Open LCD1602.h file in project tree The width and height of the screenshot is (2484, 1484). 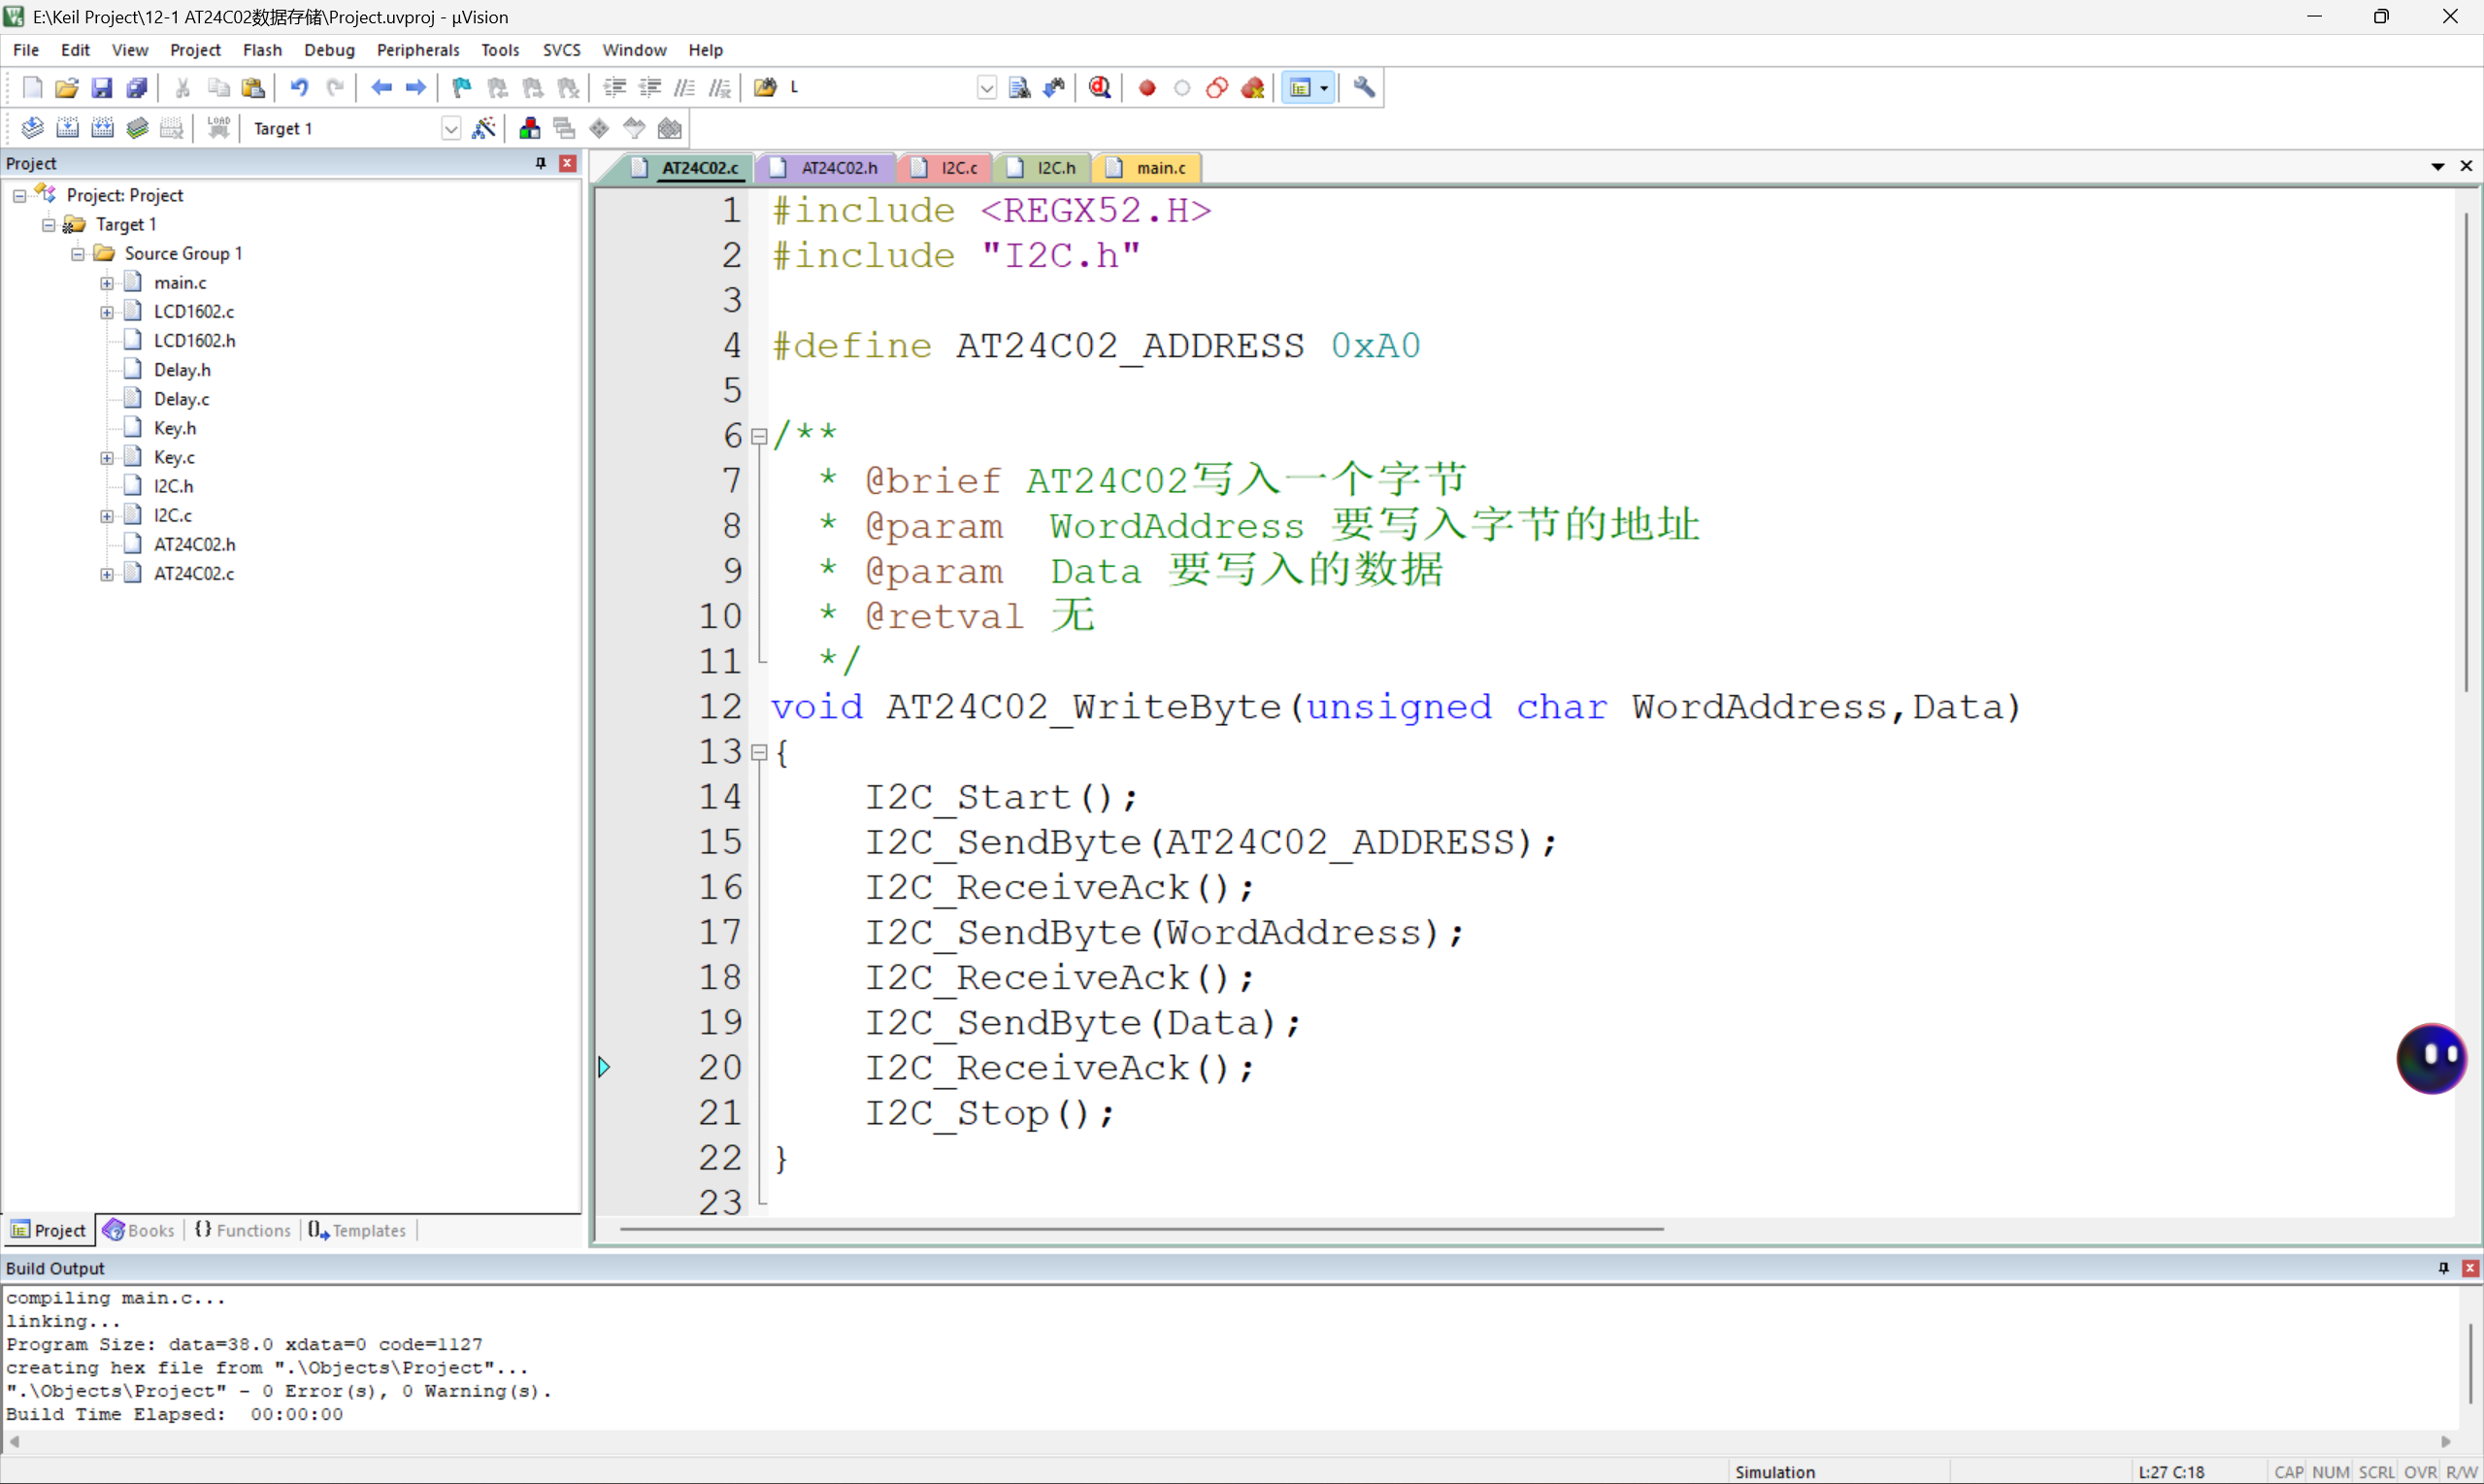point(194,341)
